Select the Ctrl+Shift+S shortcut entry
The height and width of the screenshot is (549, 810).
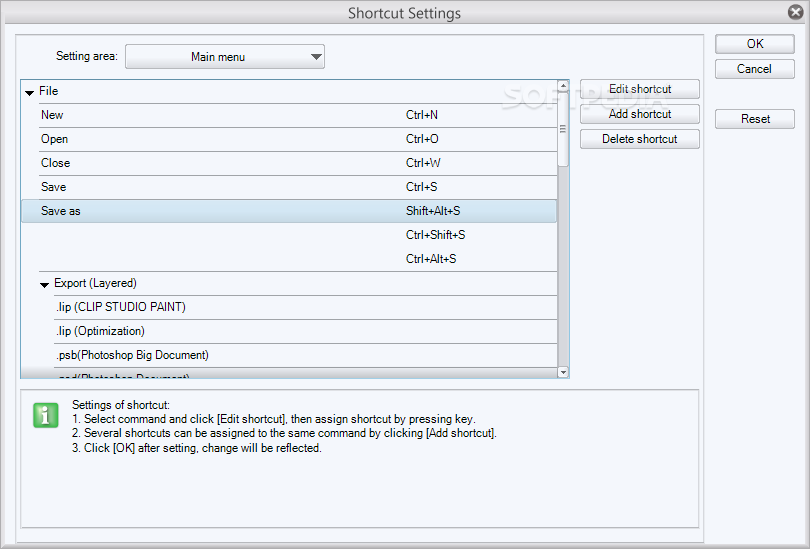point(435,235)
